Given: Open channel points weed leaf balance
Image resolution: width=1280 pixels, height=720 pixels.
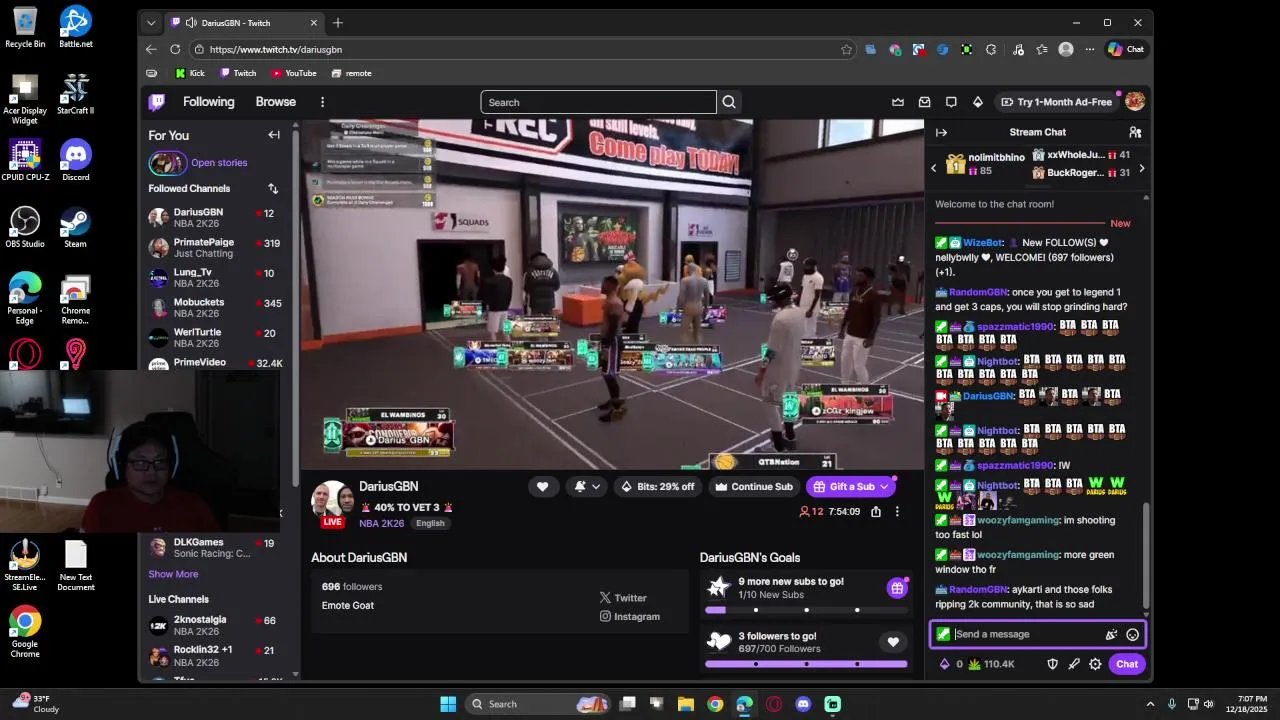Looking at the screenshot, I should click(991, 664).
